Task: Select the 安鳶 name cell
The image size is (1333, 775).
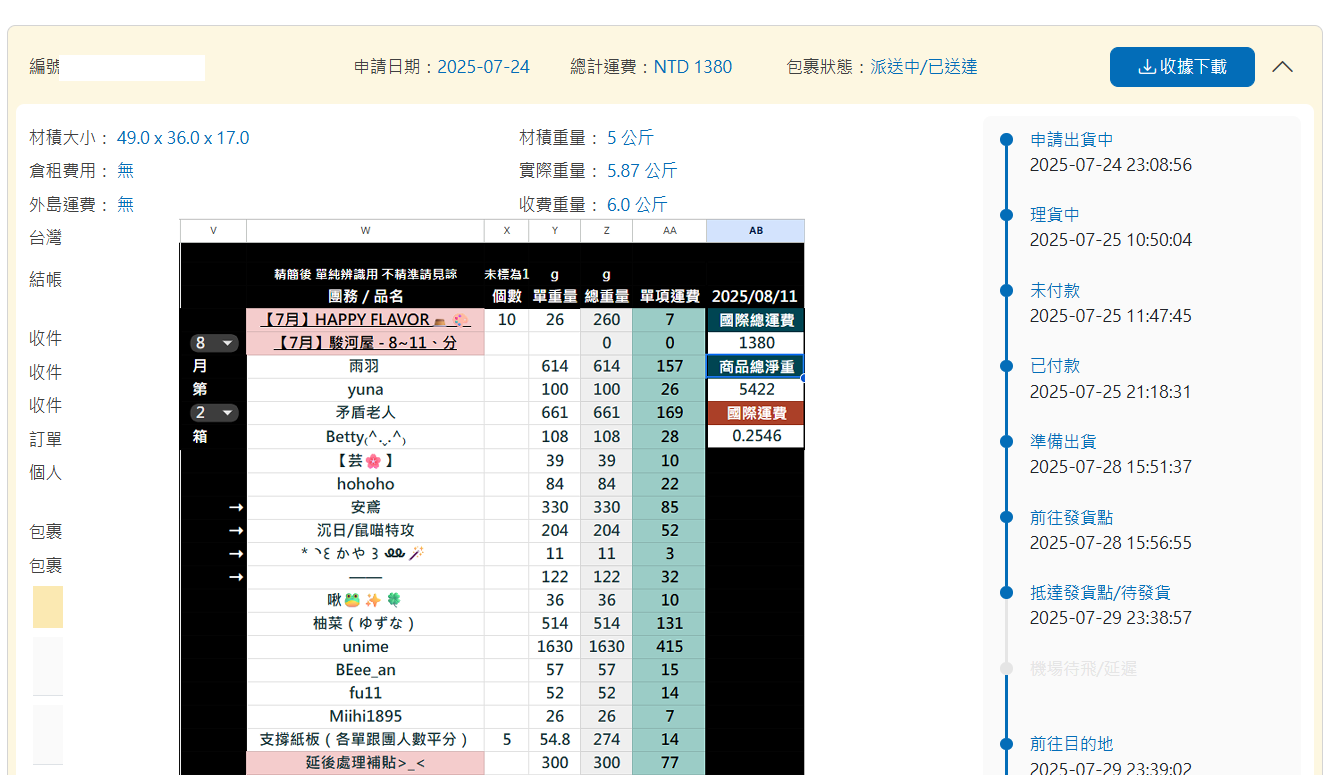Action: 365,507
